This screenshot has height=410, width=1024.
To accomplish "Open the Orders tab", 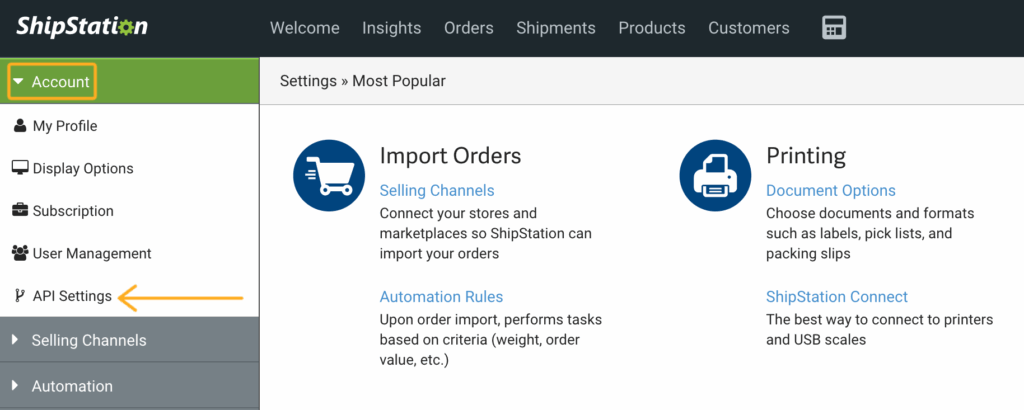I will 469,28.
